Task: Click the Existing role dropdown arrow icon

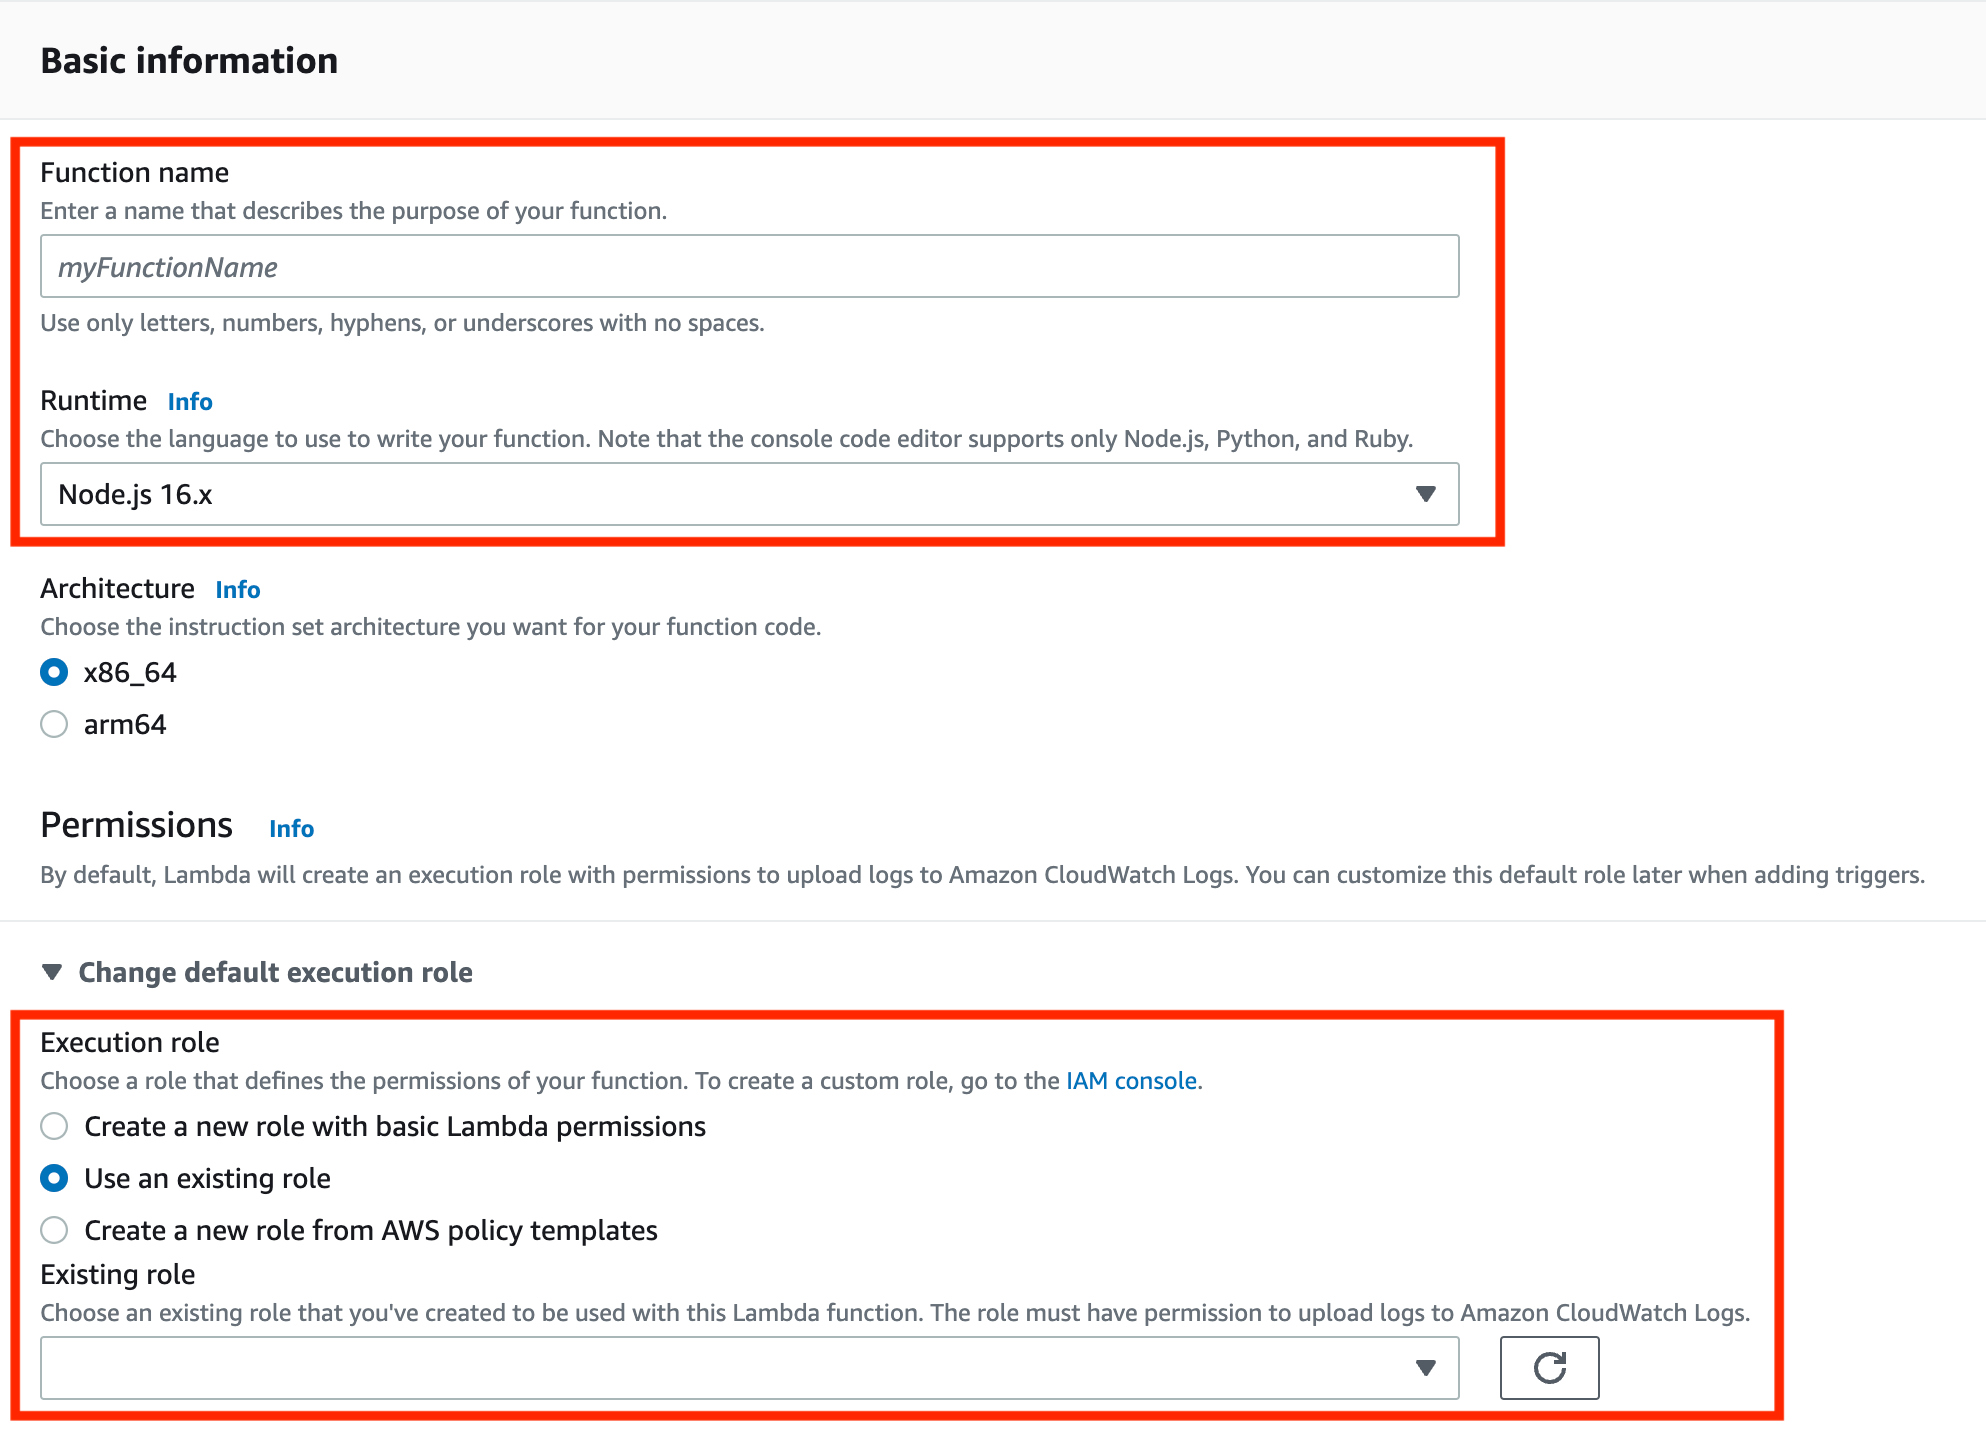Action: click(1426, 1367)
